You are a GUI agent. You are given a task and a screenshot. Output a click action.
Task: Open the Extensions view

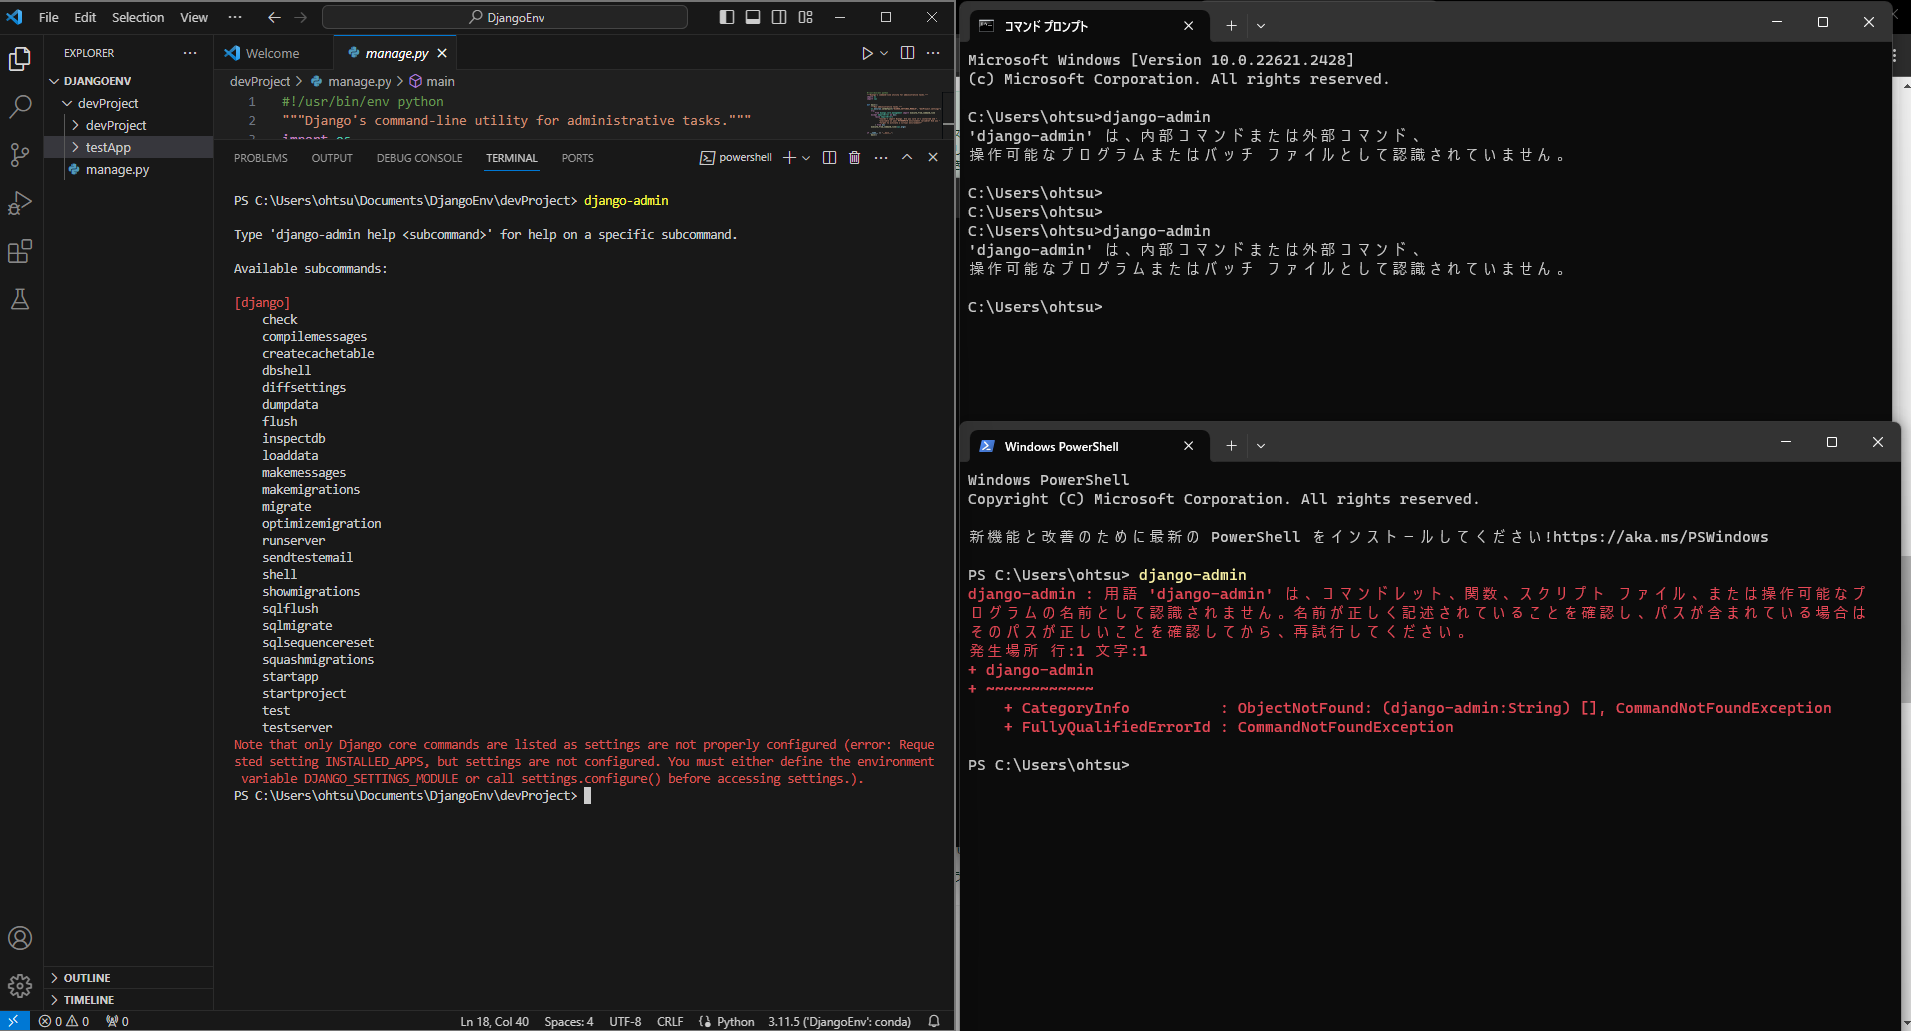tap(20, 251)
